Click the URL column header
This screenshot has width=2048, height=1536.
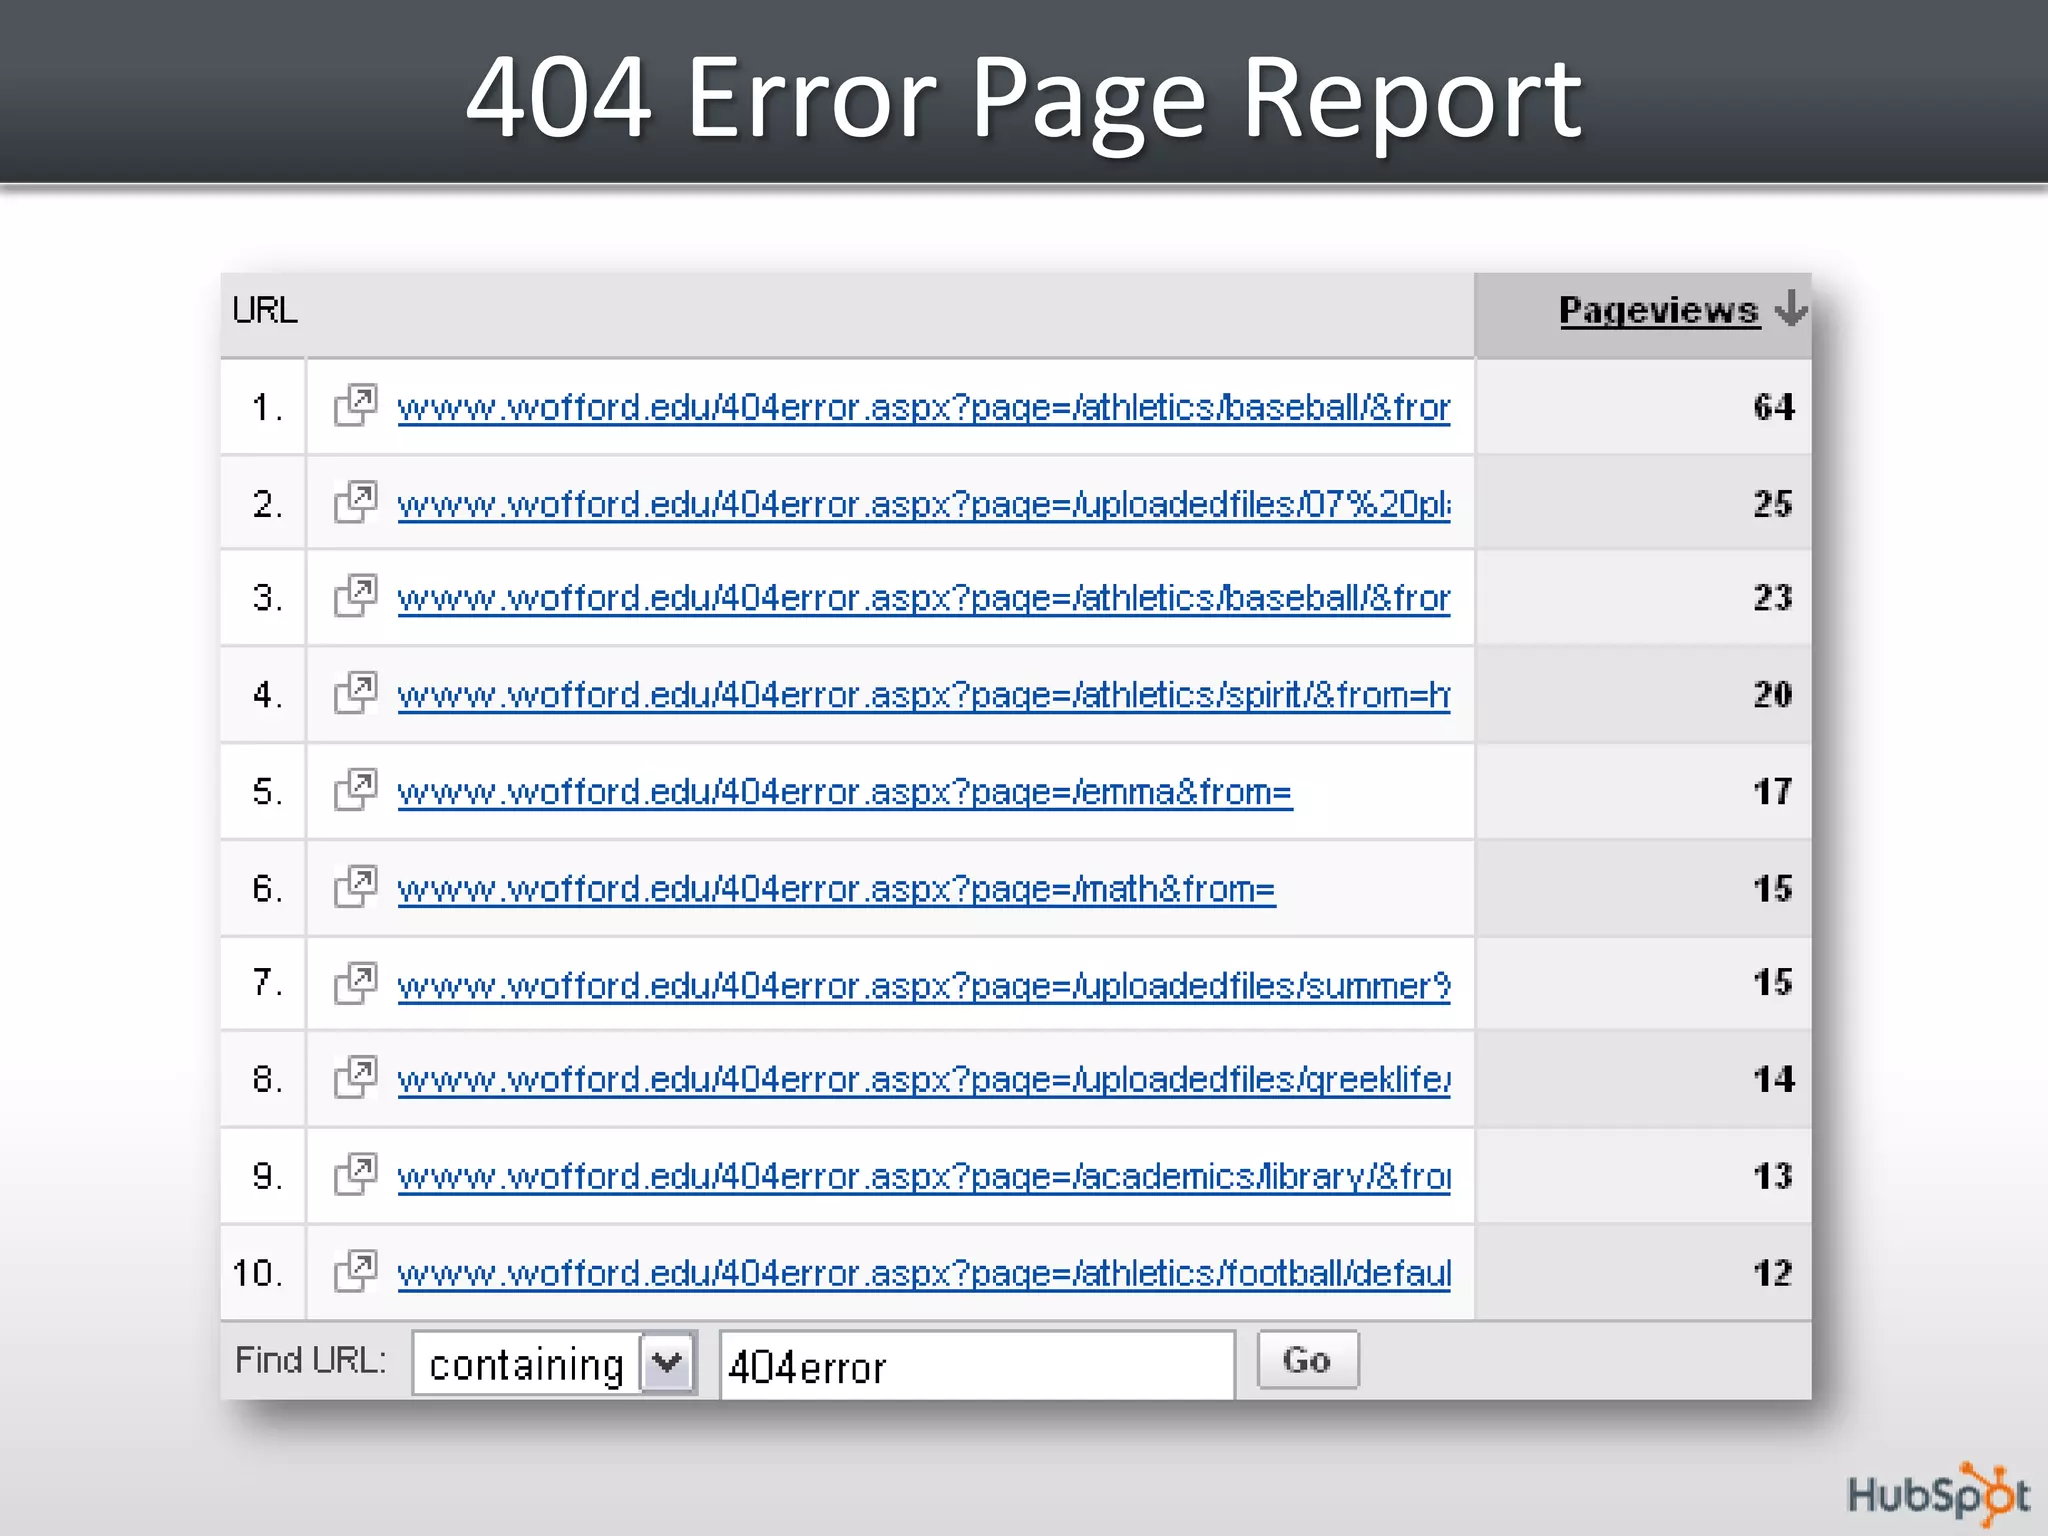265,310
